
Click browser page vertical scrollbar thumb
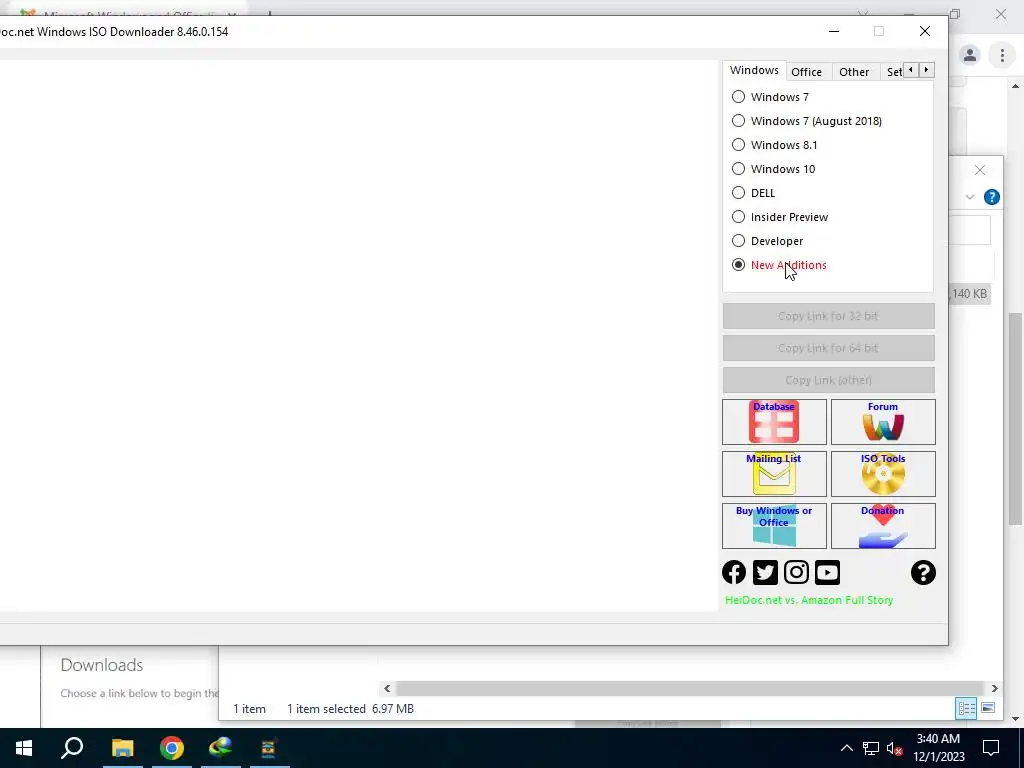pos(1015,418)
